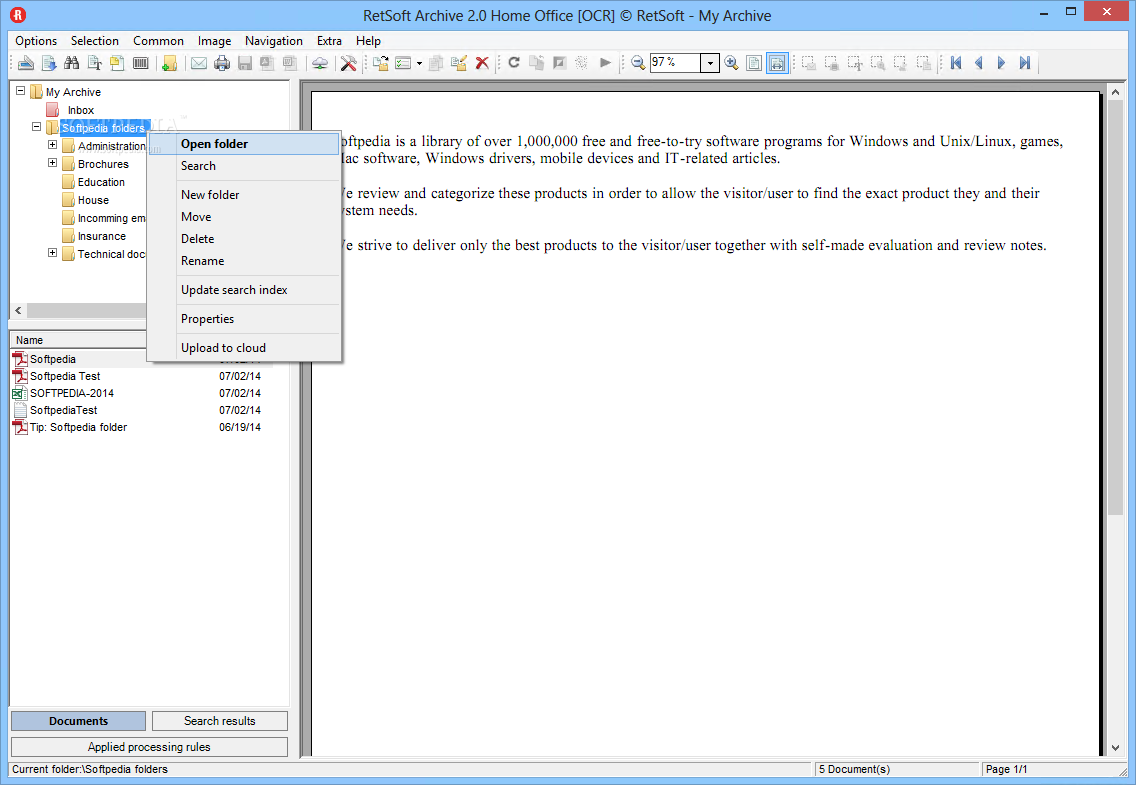The width and height of the screenshot is (1136, 785).
Task: Click the OCR text recognition icon
Action: [94, 63]
